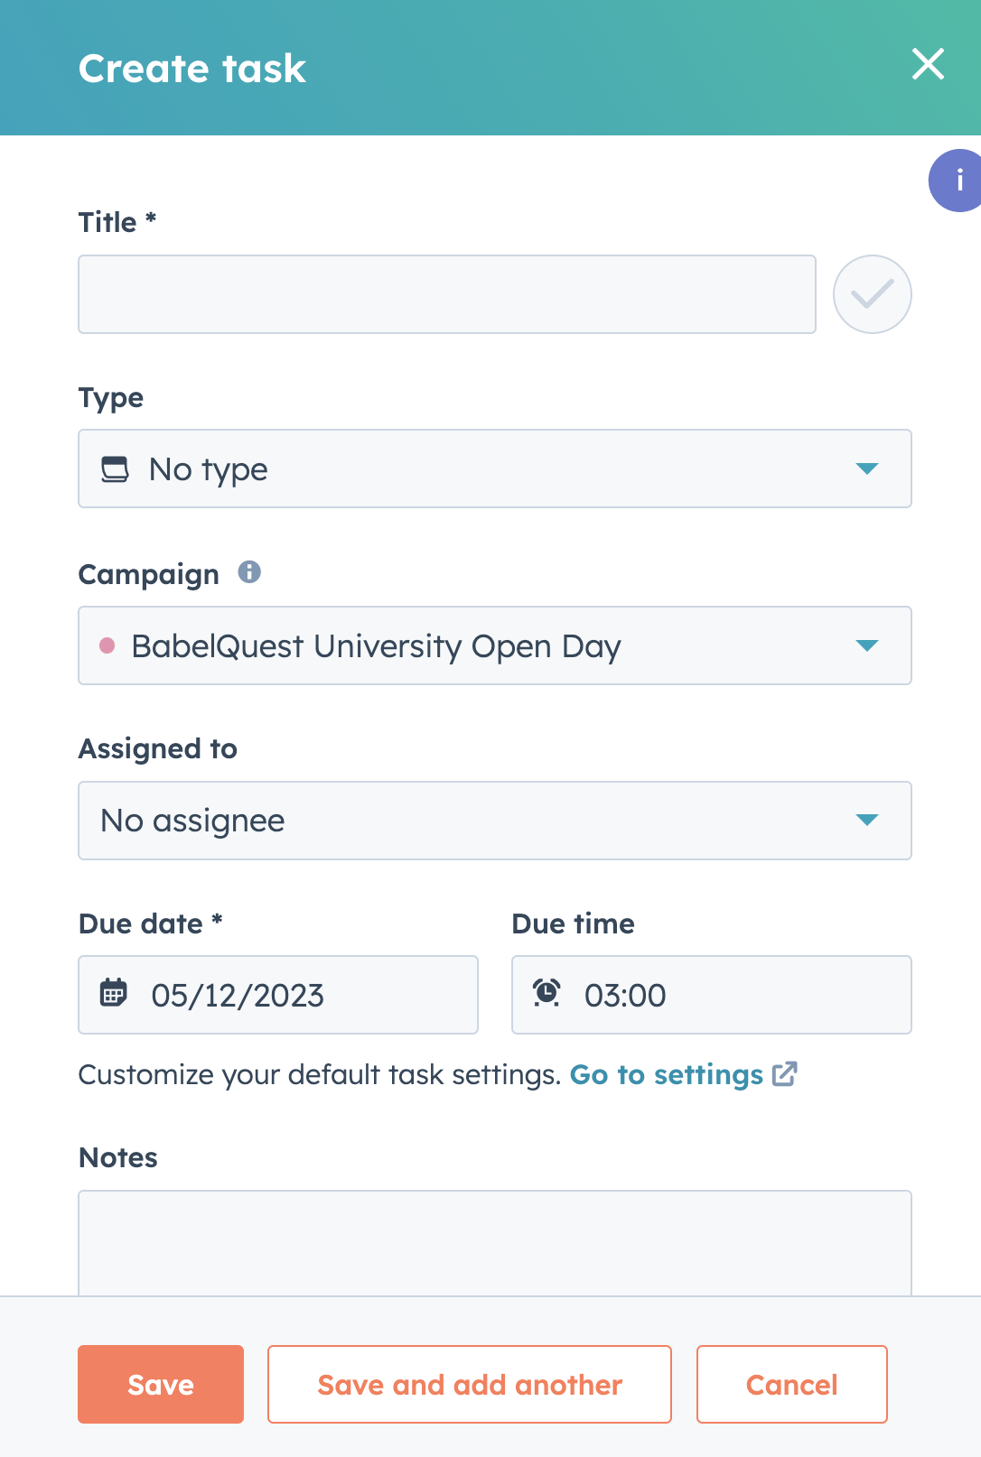The height and width of the screenshot is (1457, 981).
Task: Click Save and add another
Action: click(x=469, y=1384)
